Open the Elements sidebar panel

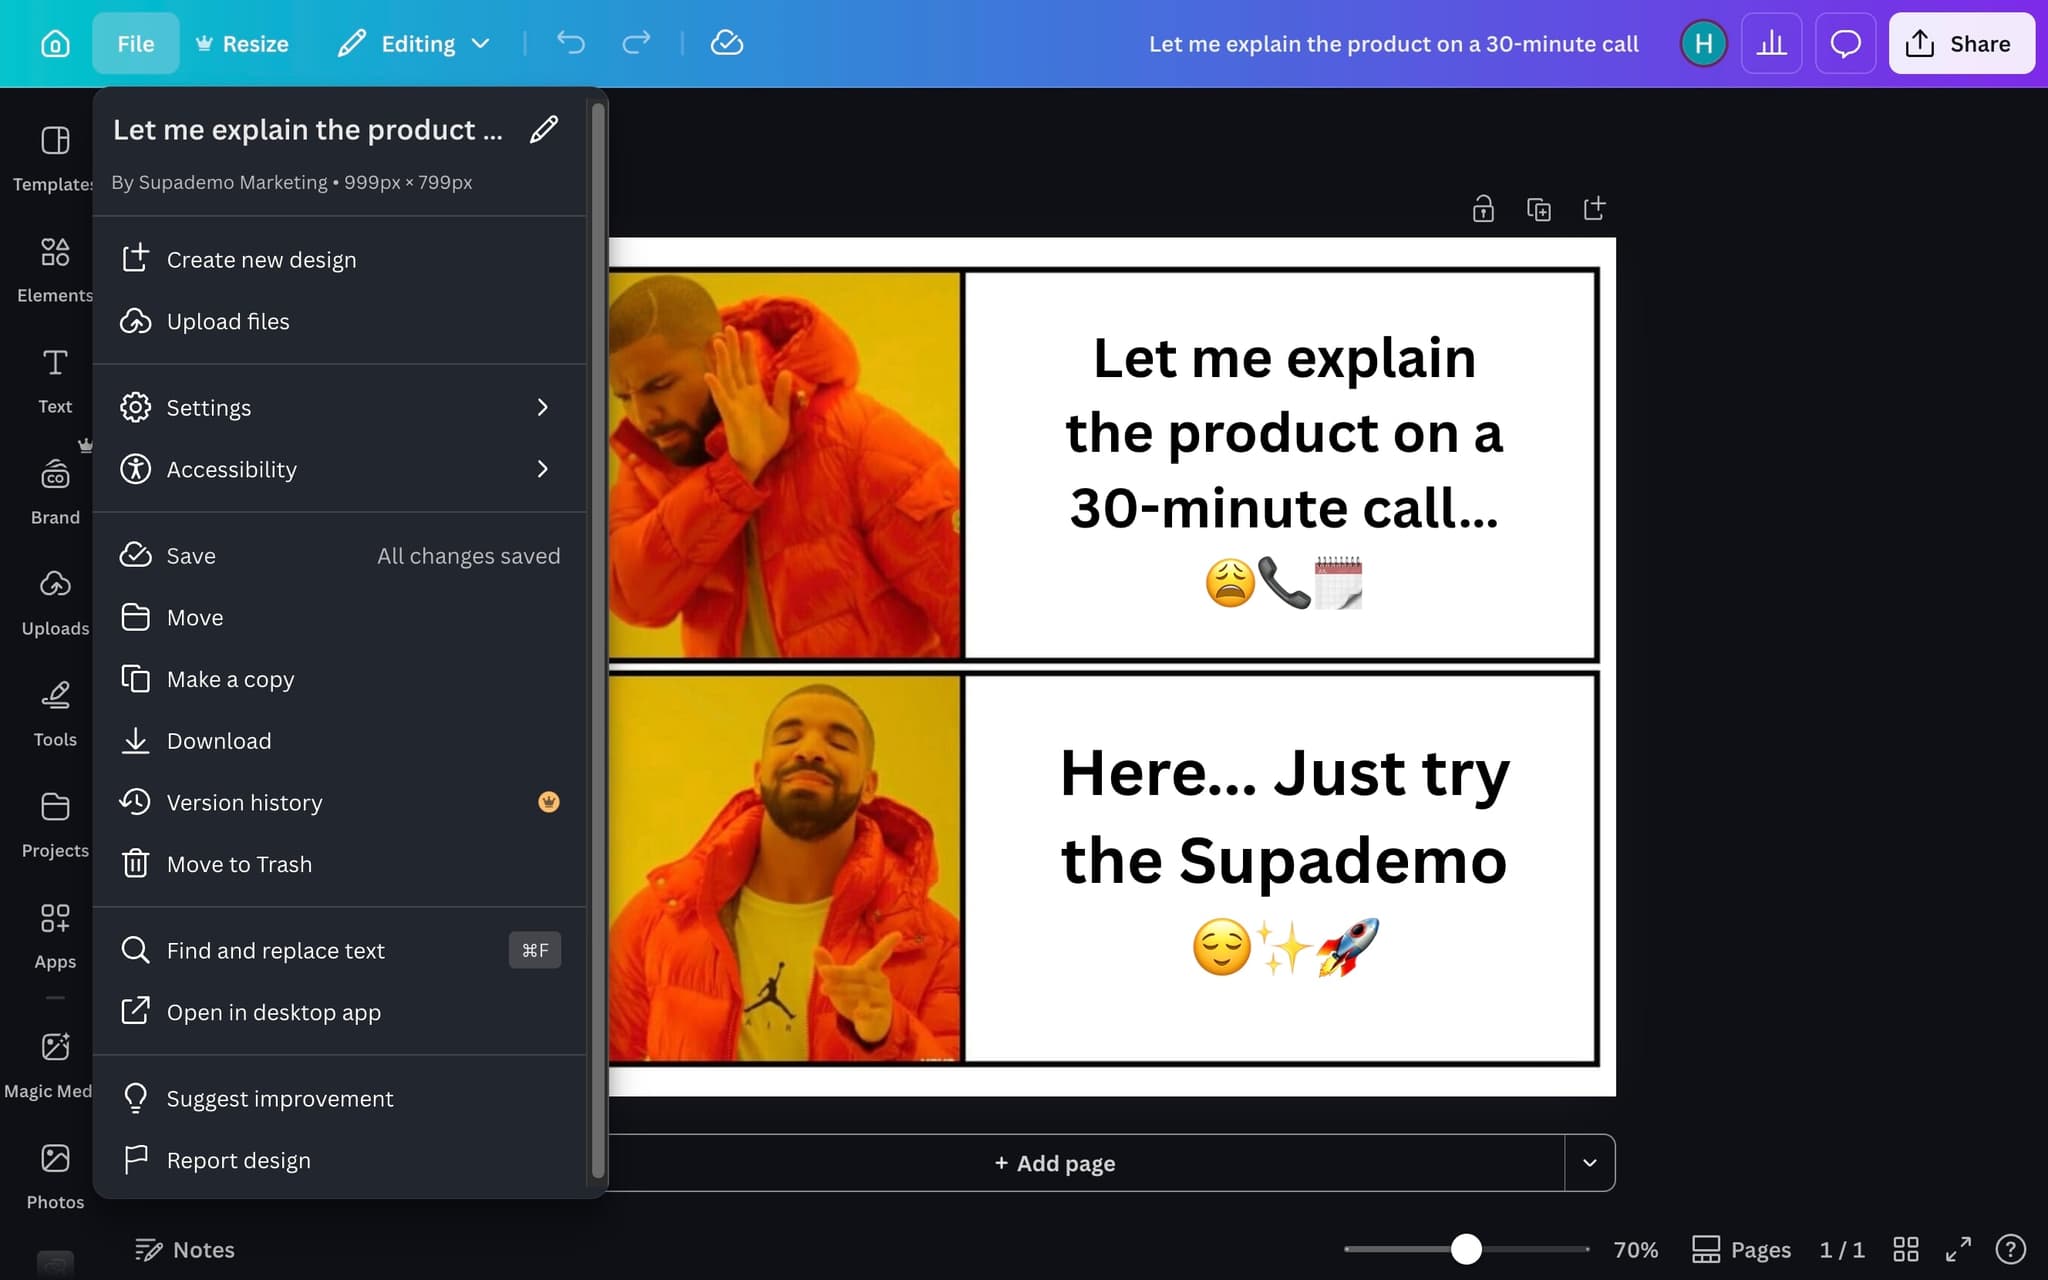pyautogui.click(x=55, y=268)
